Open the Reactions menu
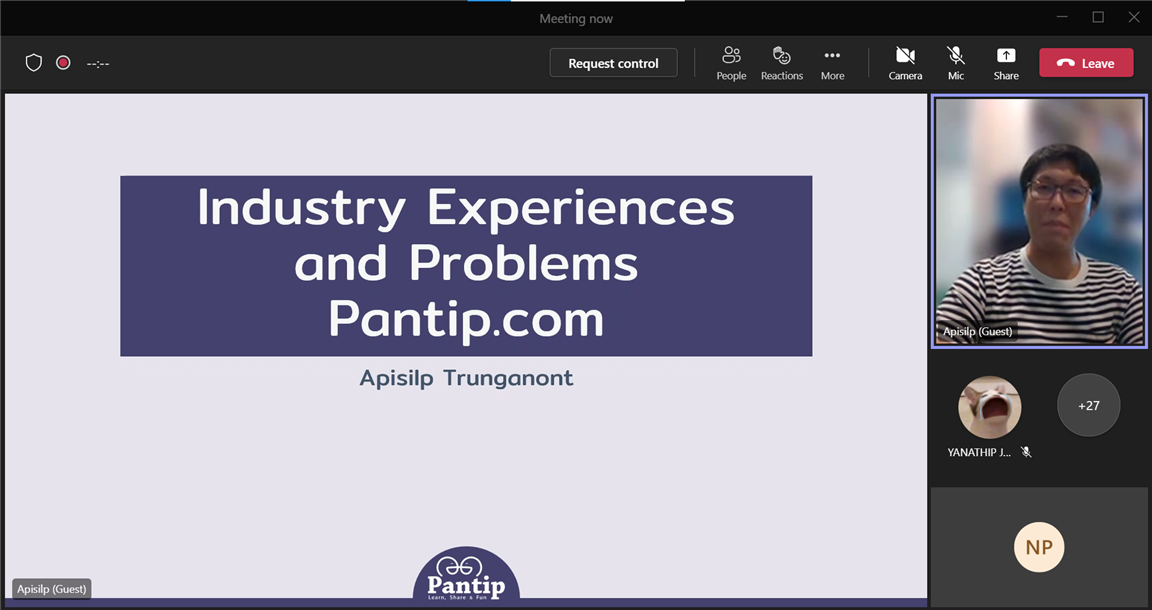The width and height of the screenshot is (1152, 610). (x=782, y=63)
